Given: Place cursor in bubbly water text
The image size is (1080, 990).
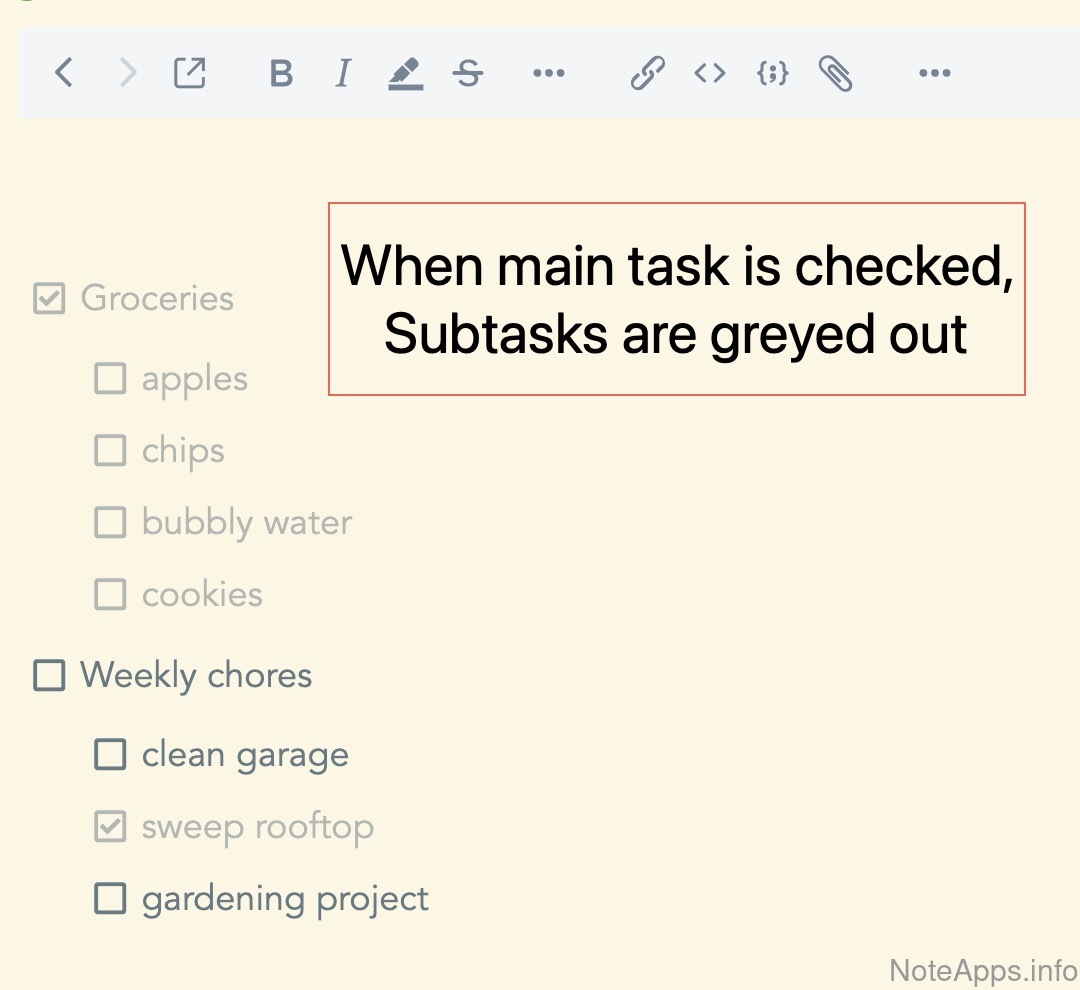Looking at the screenshot, I should pyautogui.click(x=247, y=522).
